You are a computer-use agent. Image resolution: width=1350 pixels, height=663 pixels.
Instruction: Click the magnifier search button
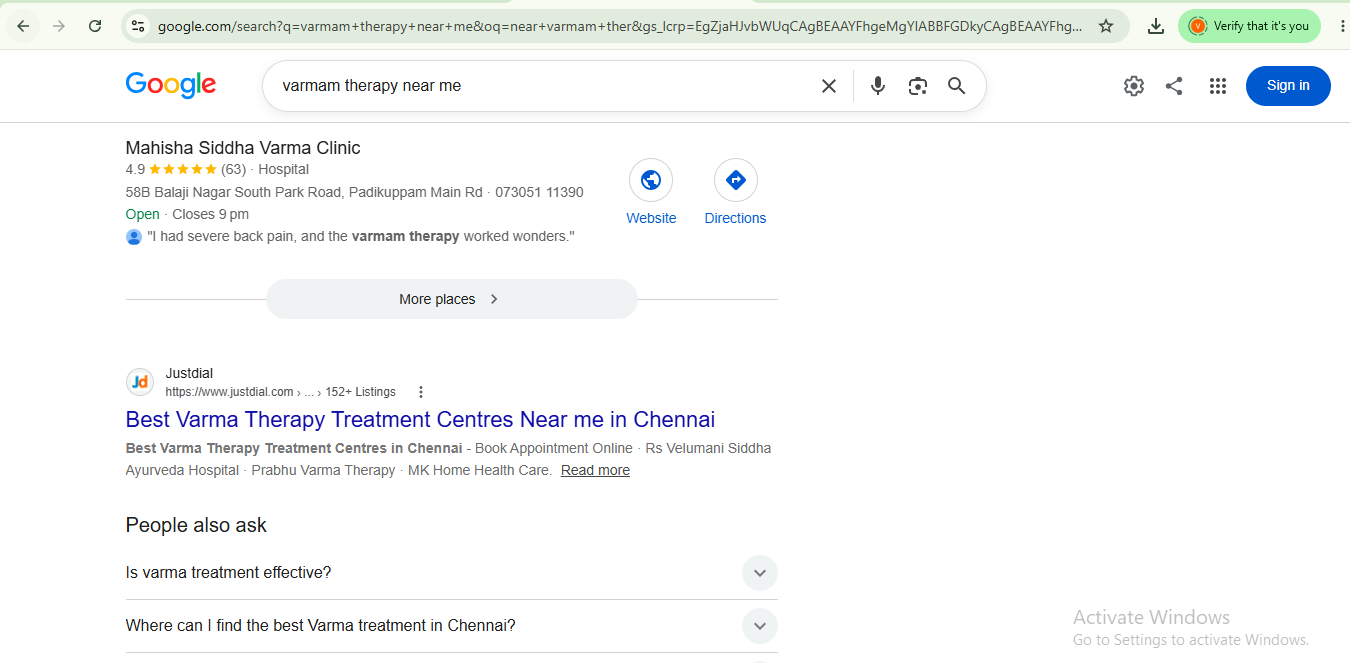click(957, 86)
